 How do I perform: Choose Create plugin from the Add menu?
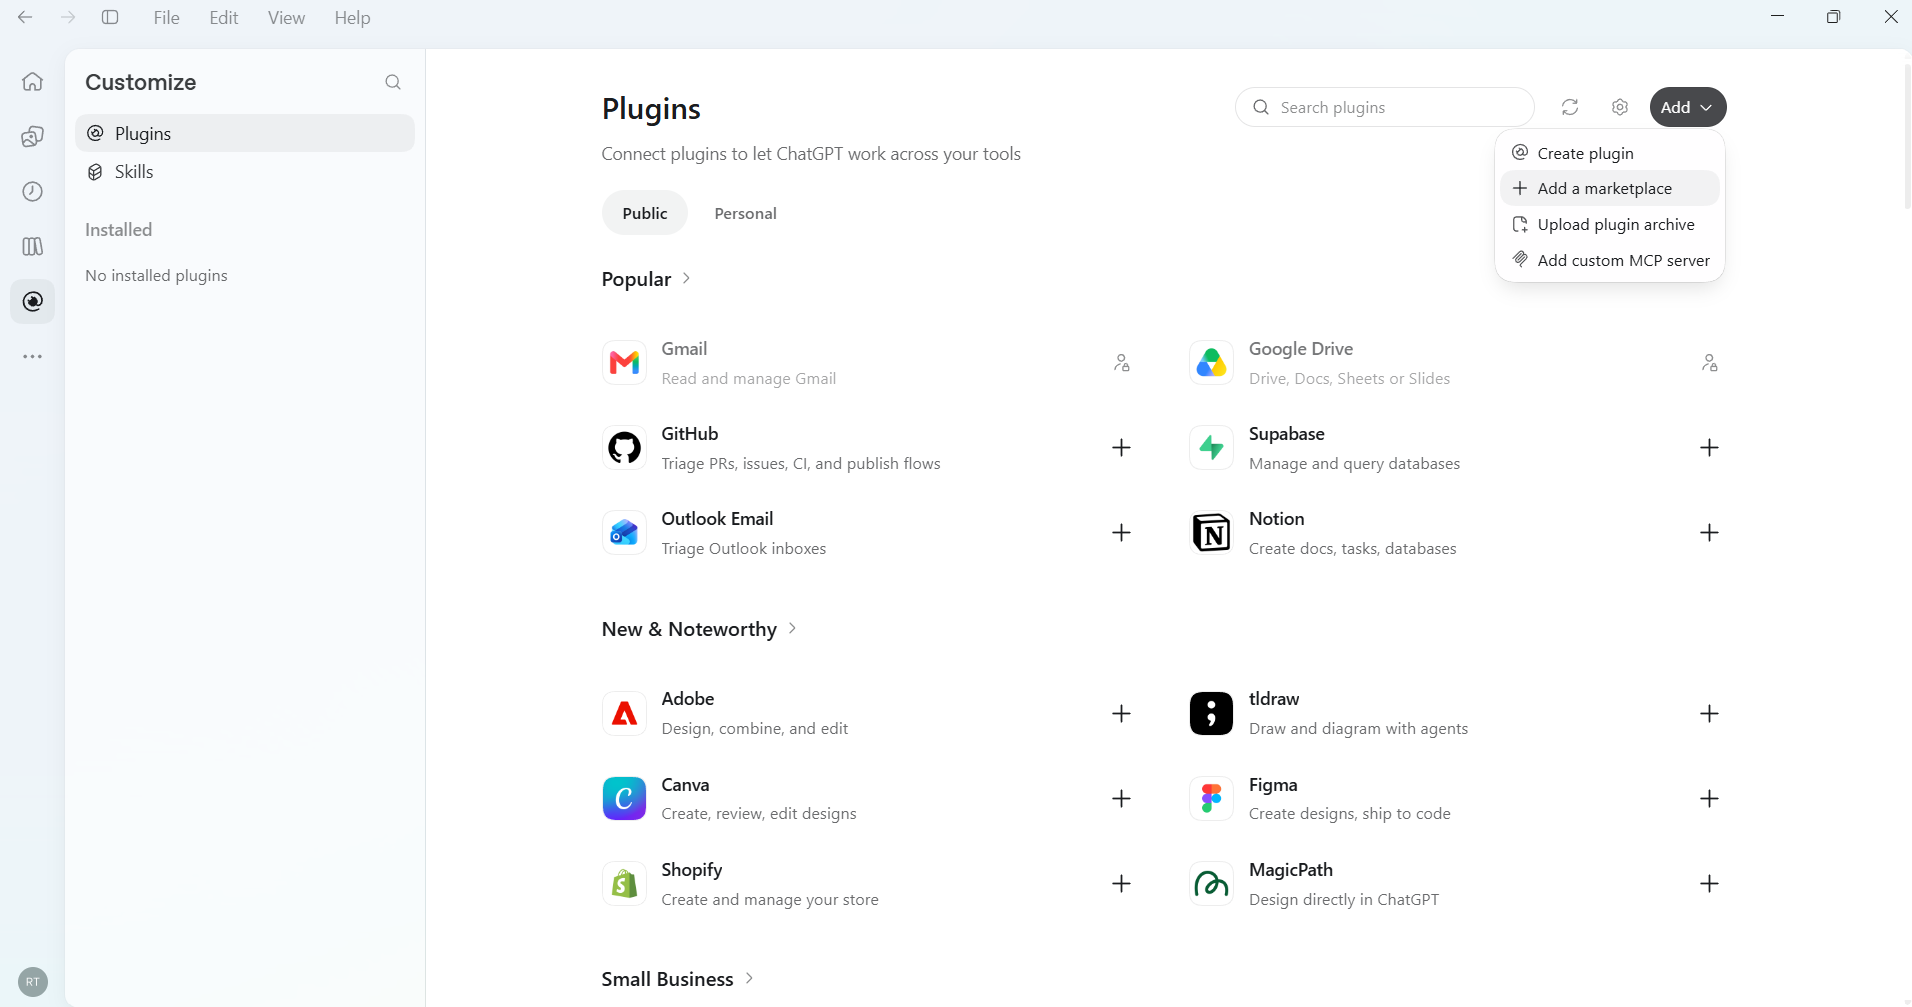[1610, 153]
